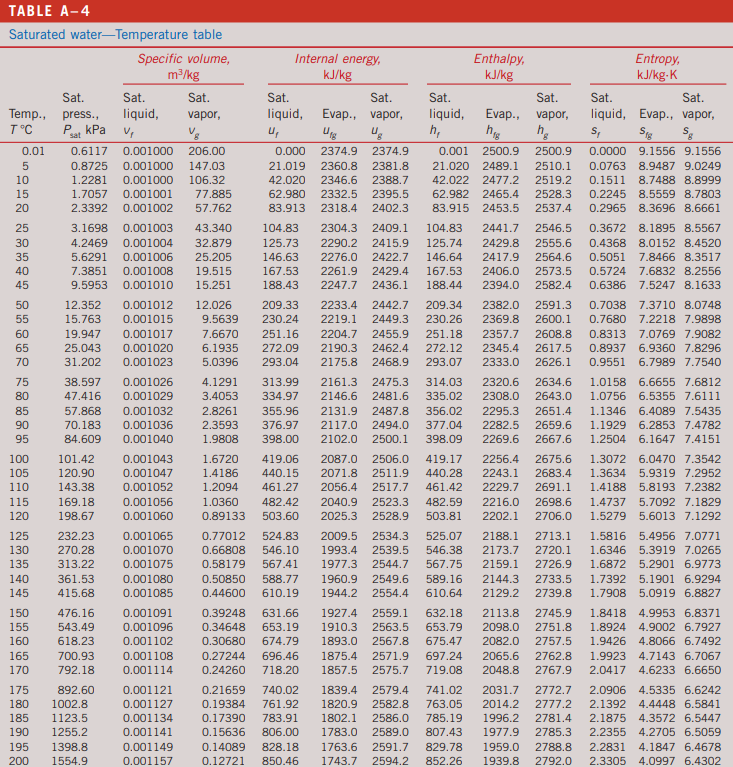Click saturation pressure 31.202
The image size is (733, 767).
(x=83, y=362)
